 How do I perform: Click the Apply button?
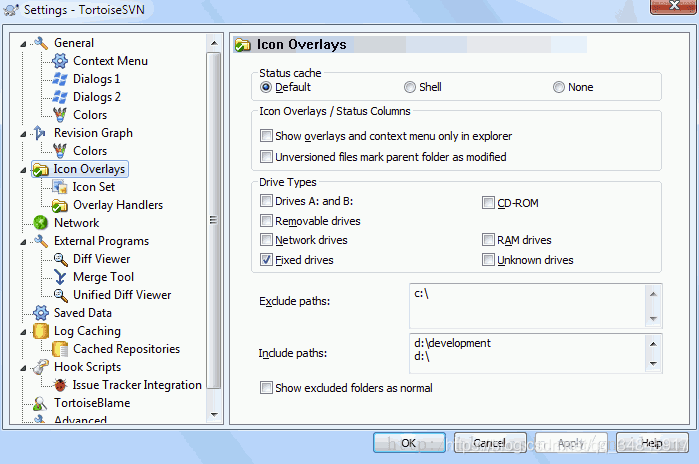click(571, 443)
